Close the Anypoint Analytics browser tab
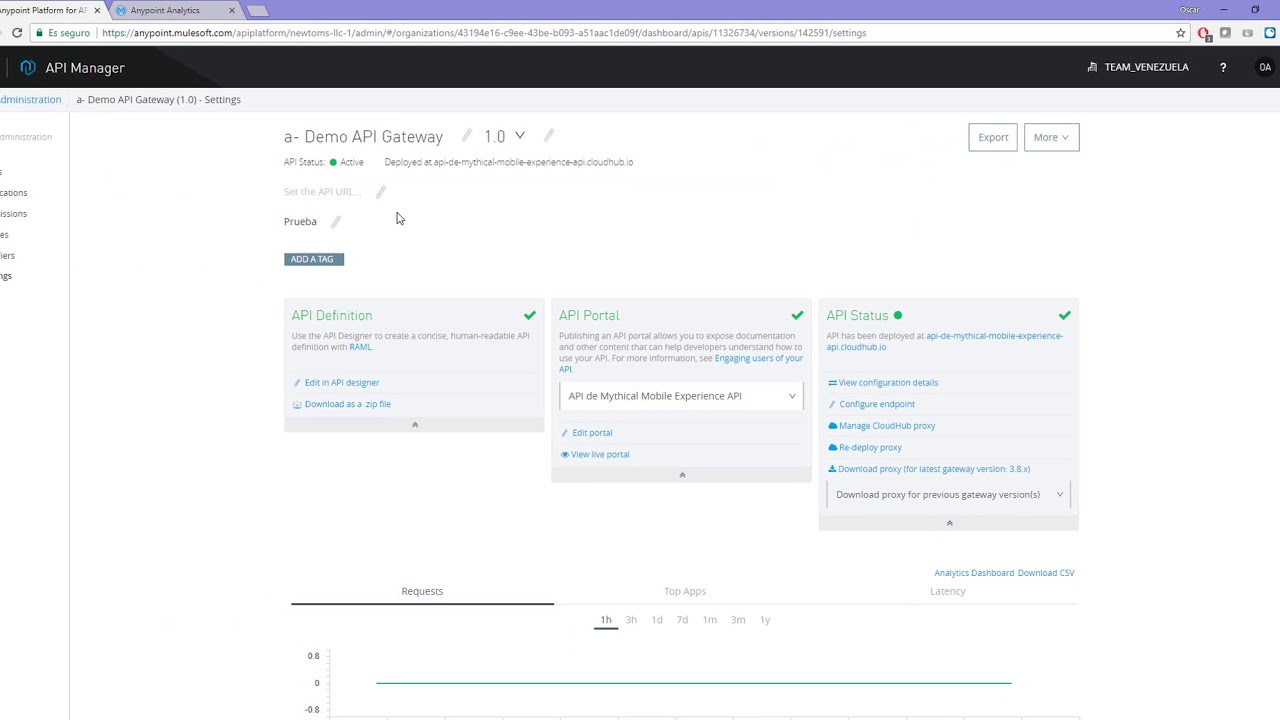 pos(231,10)
